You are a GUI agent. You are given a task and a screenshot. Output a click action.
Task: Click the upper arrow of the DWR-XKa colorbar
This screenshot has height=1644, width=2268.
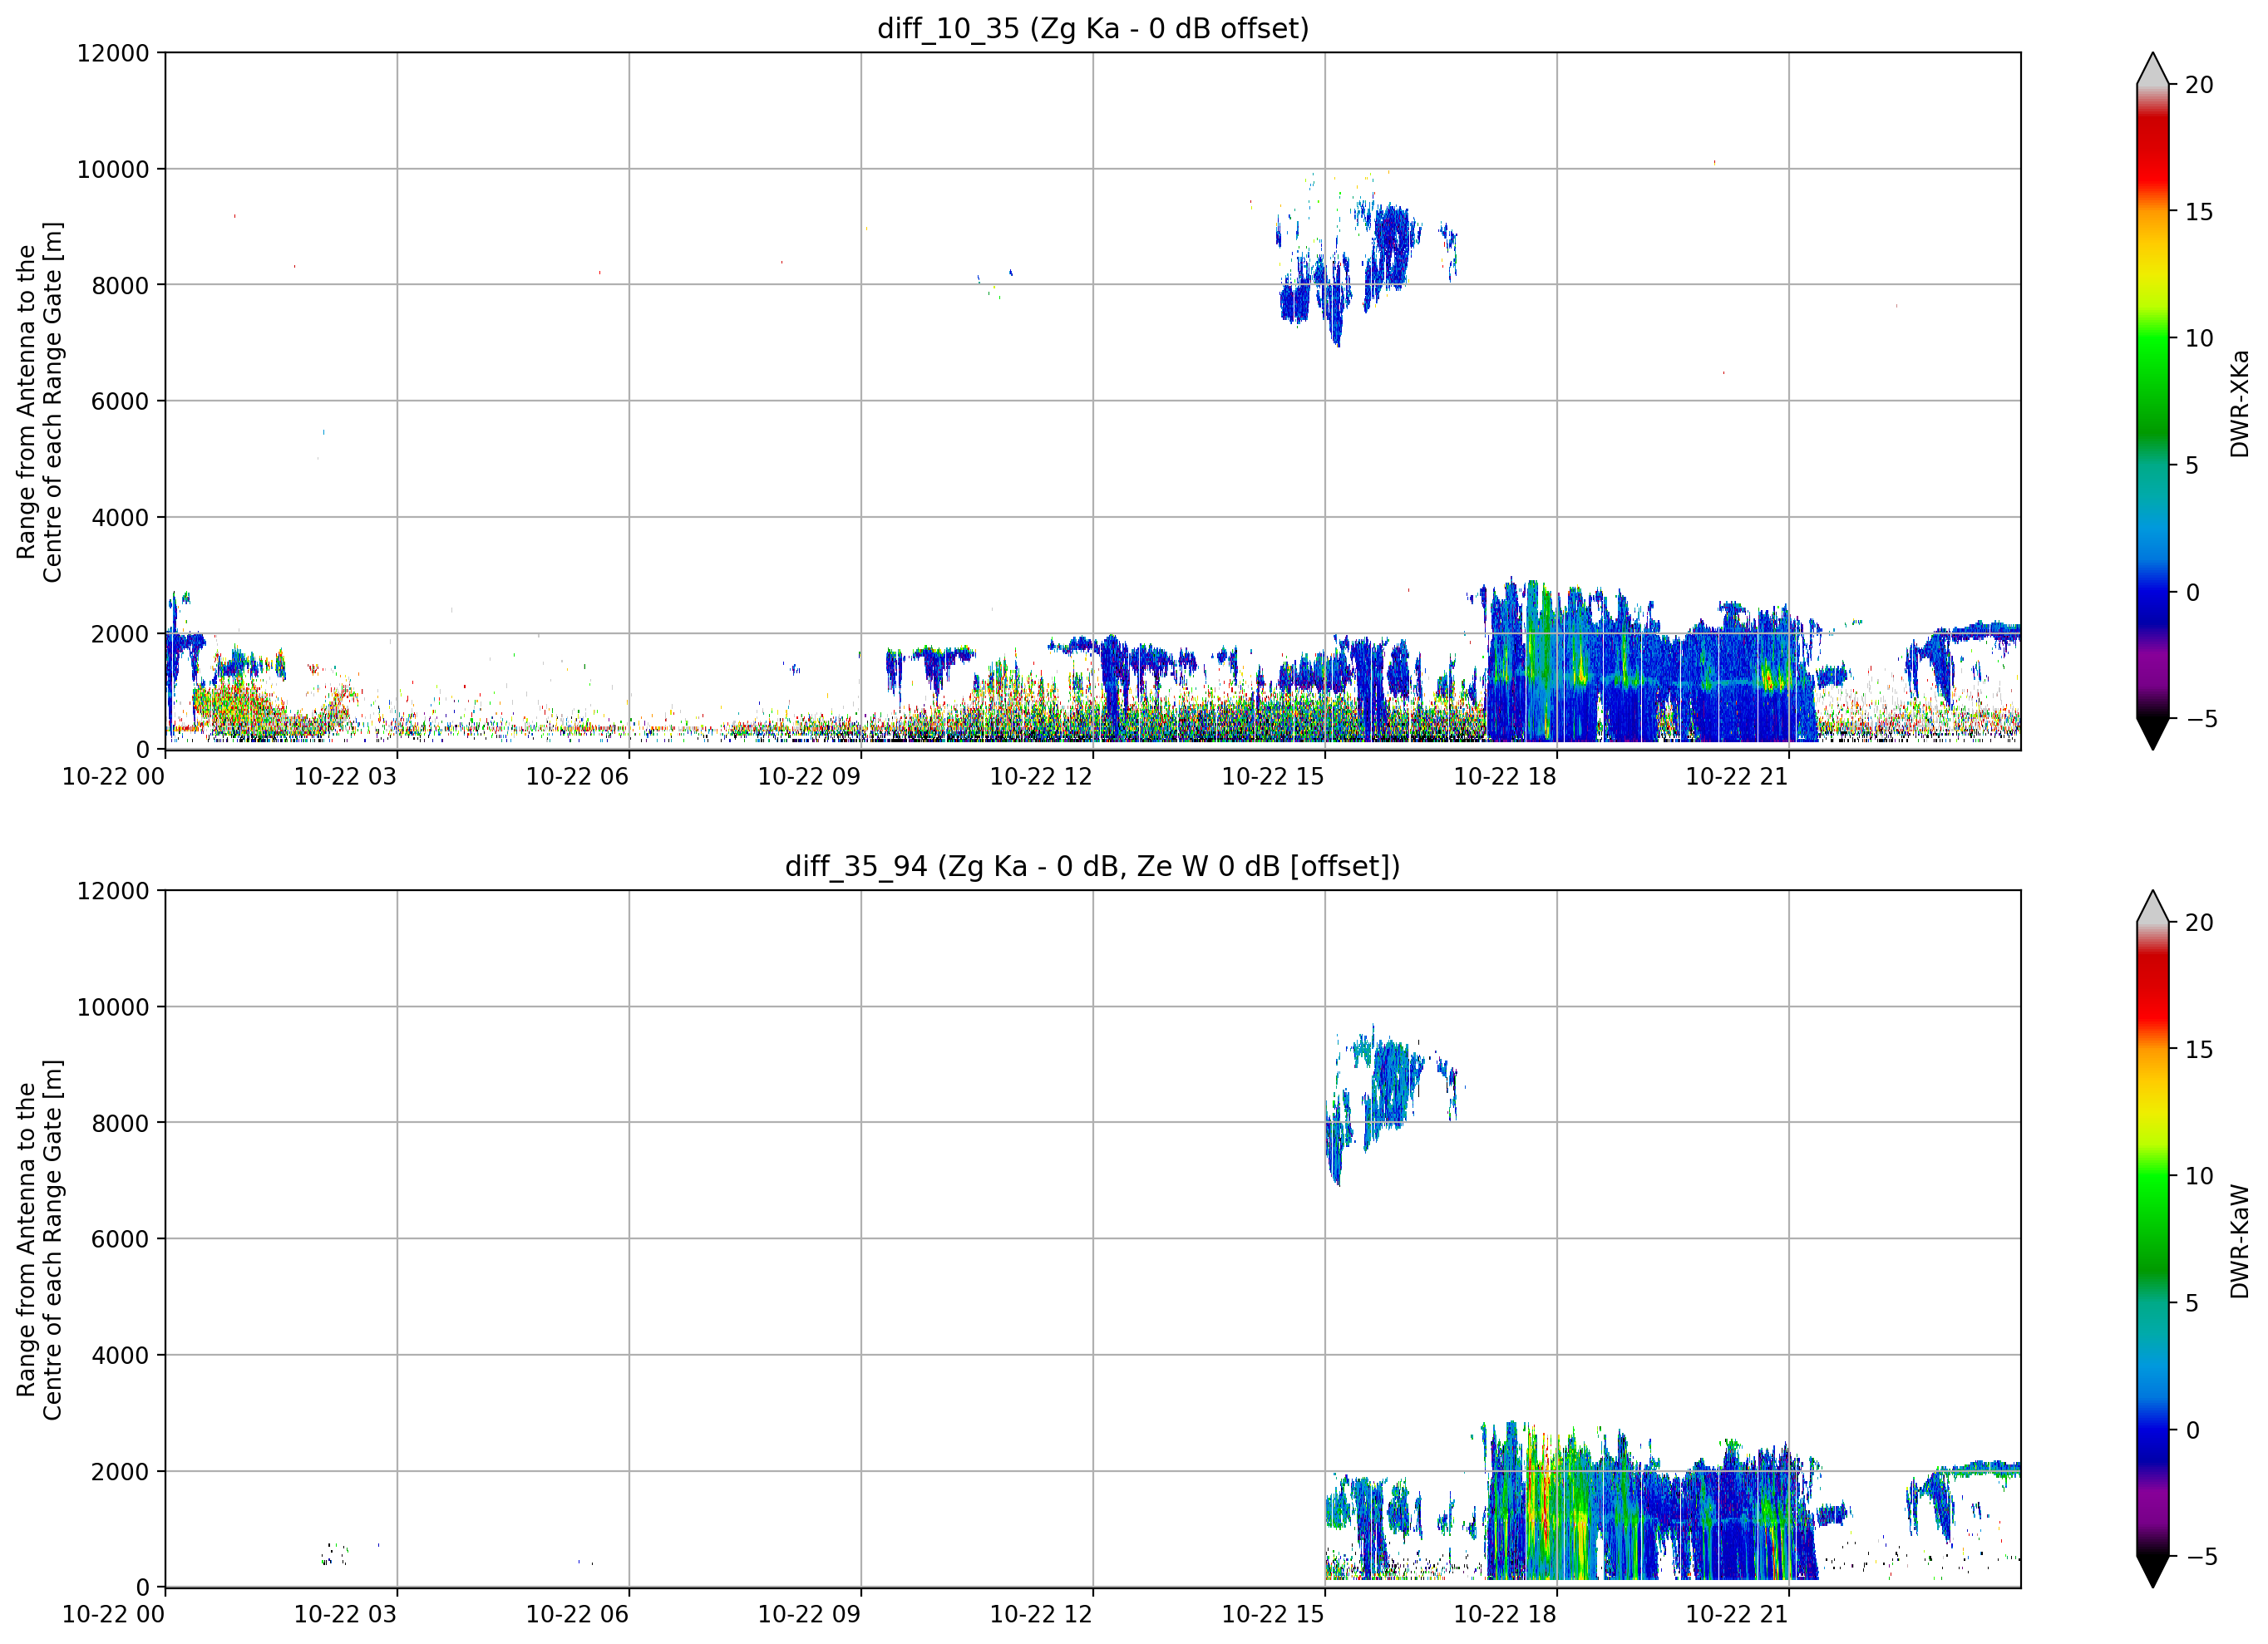tap(2153, 68)
